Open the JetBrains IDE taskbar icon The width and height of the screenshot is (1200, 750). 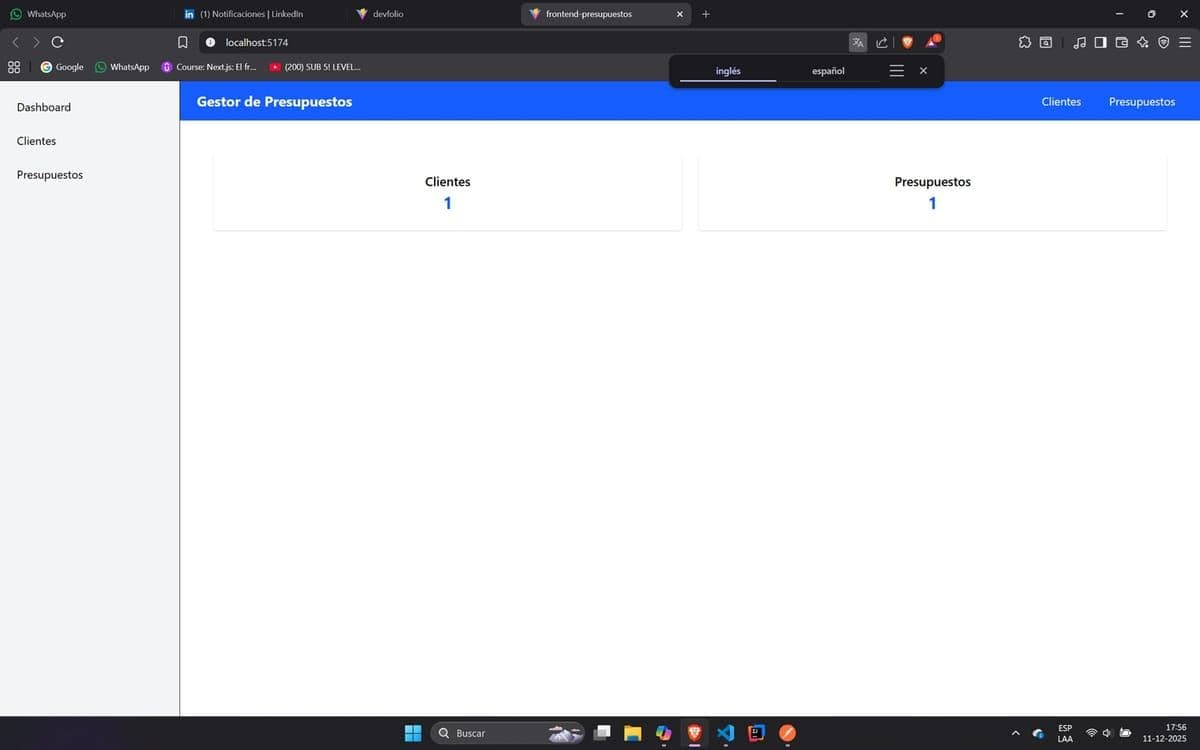point(757,733)
